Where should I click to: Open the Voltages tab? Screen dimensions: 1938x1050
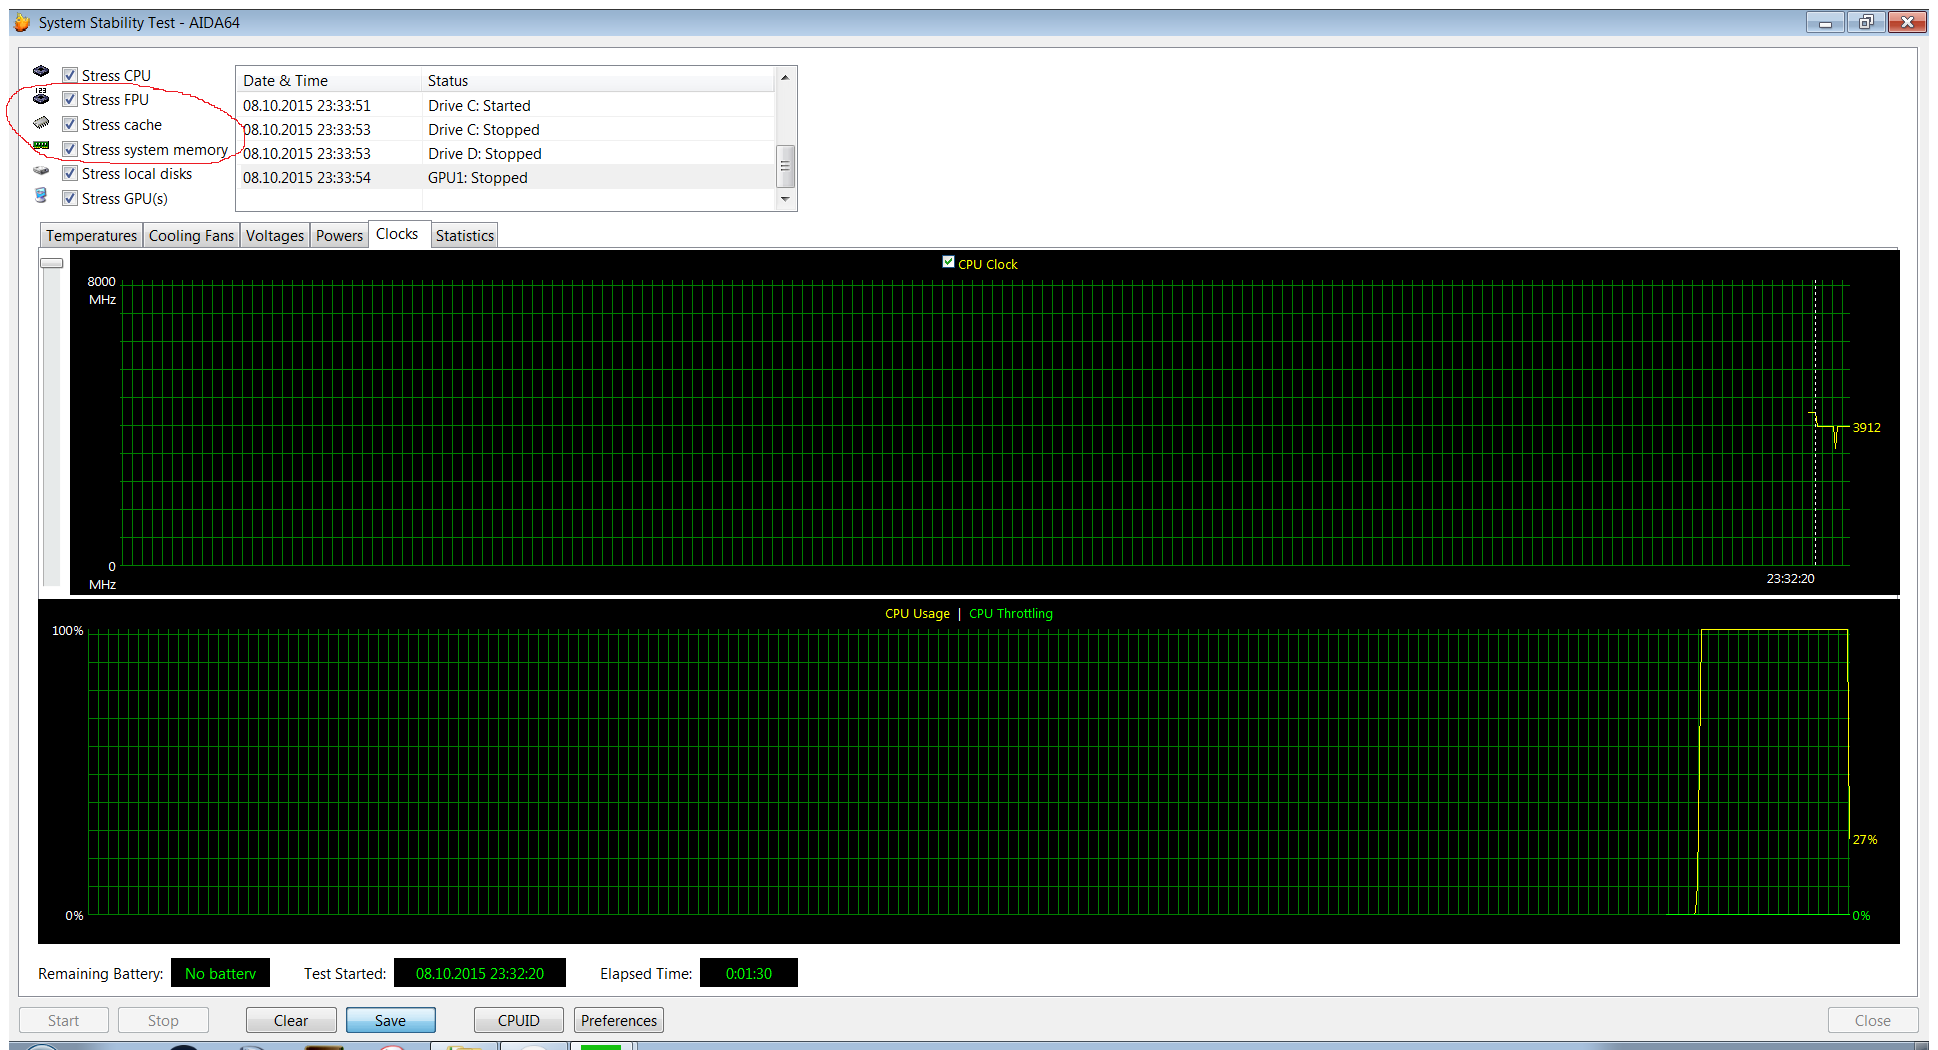(x=275, y=236)
